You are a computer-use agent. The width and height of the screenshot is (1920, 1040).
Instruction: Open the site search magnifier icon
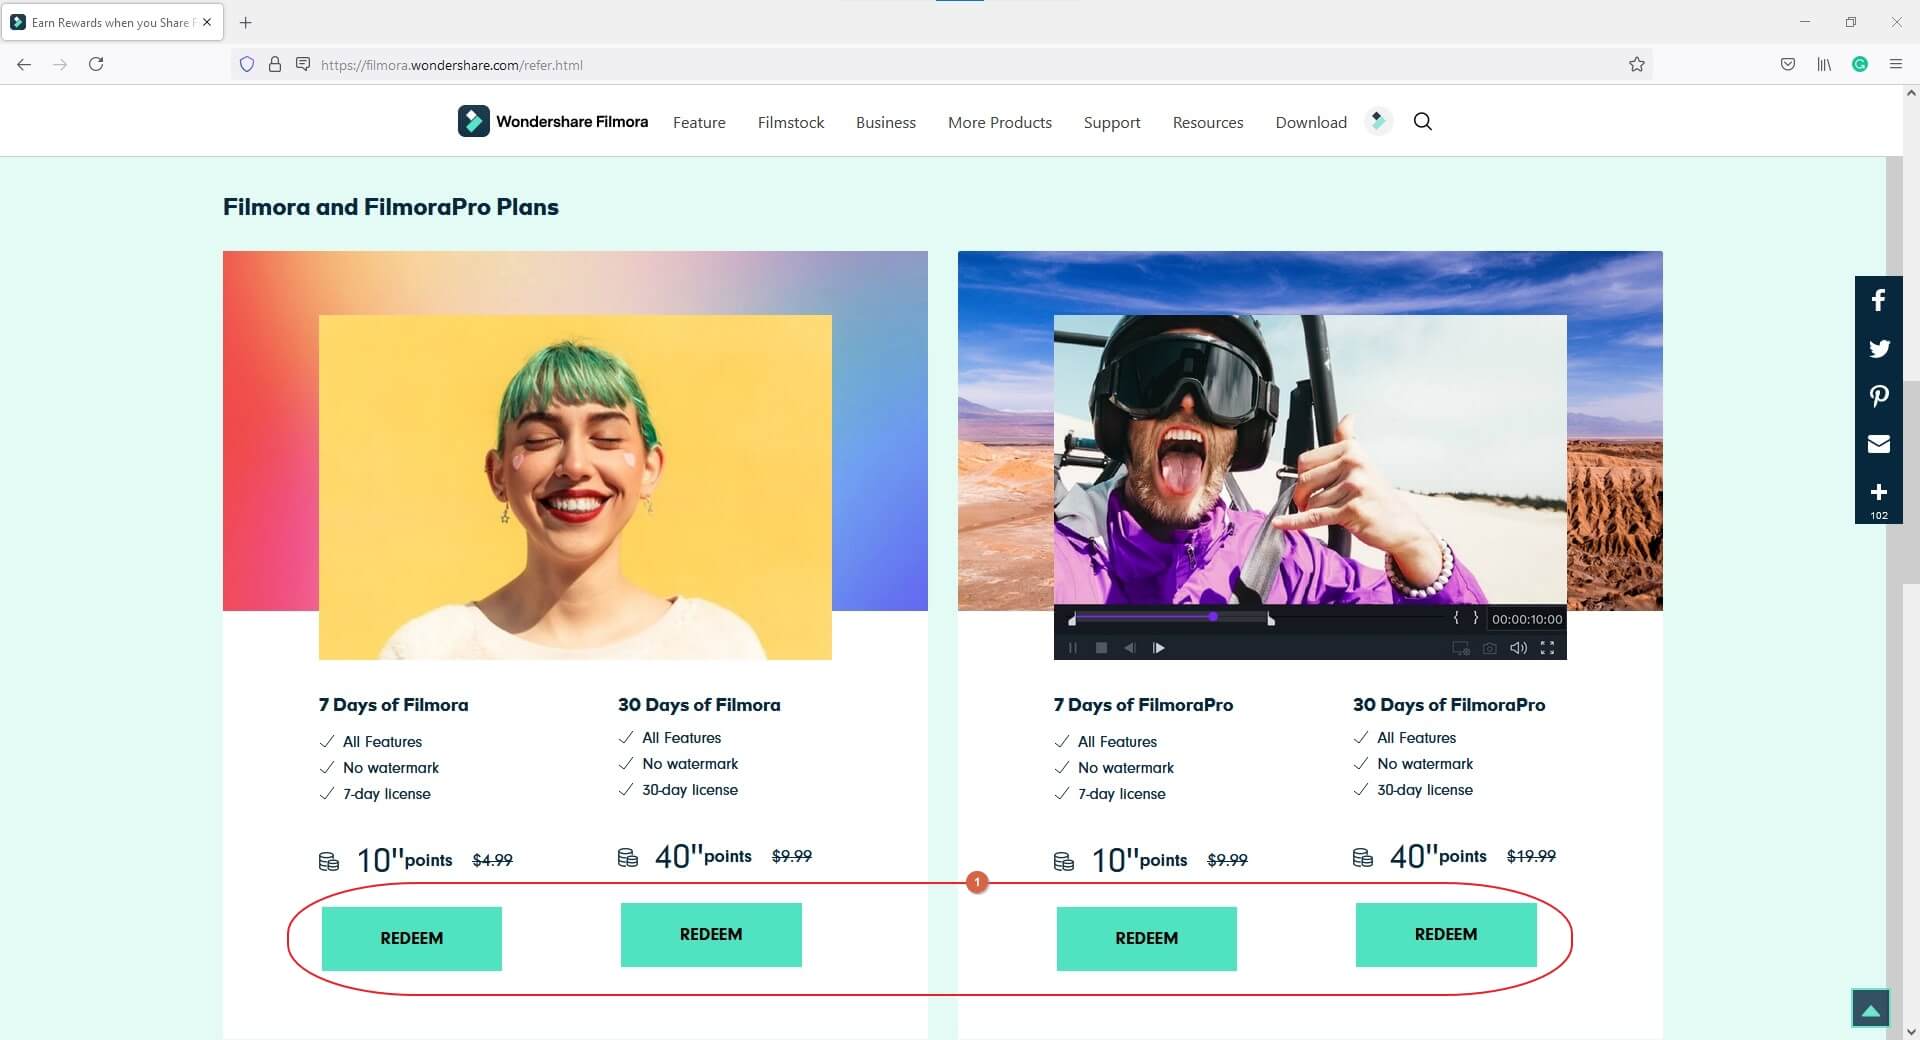tap(1422, 122)
